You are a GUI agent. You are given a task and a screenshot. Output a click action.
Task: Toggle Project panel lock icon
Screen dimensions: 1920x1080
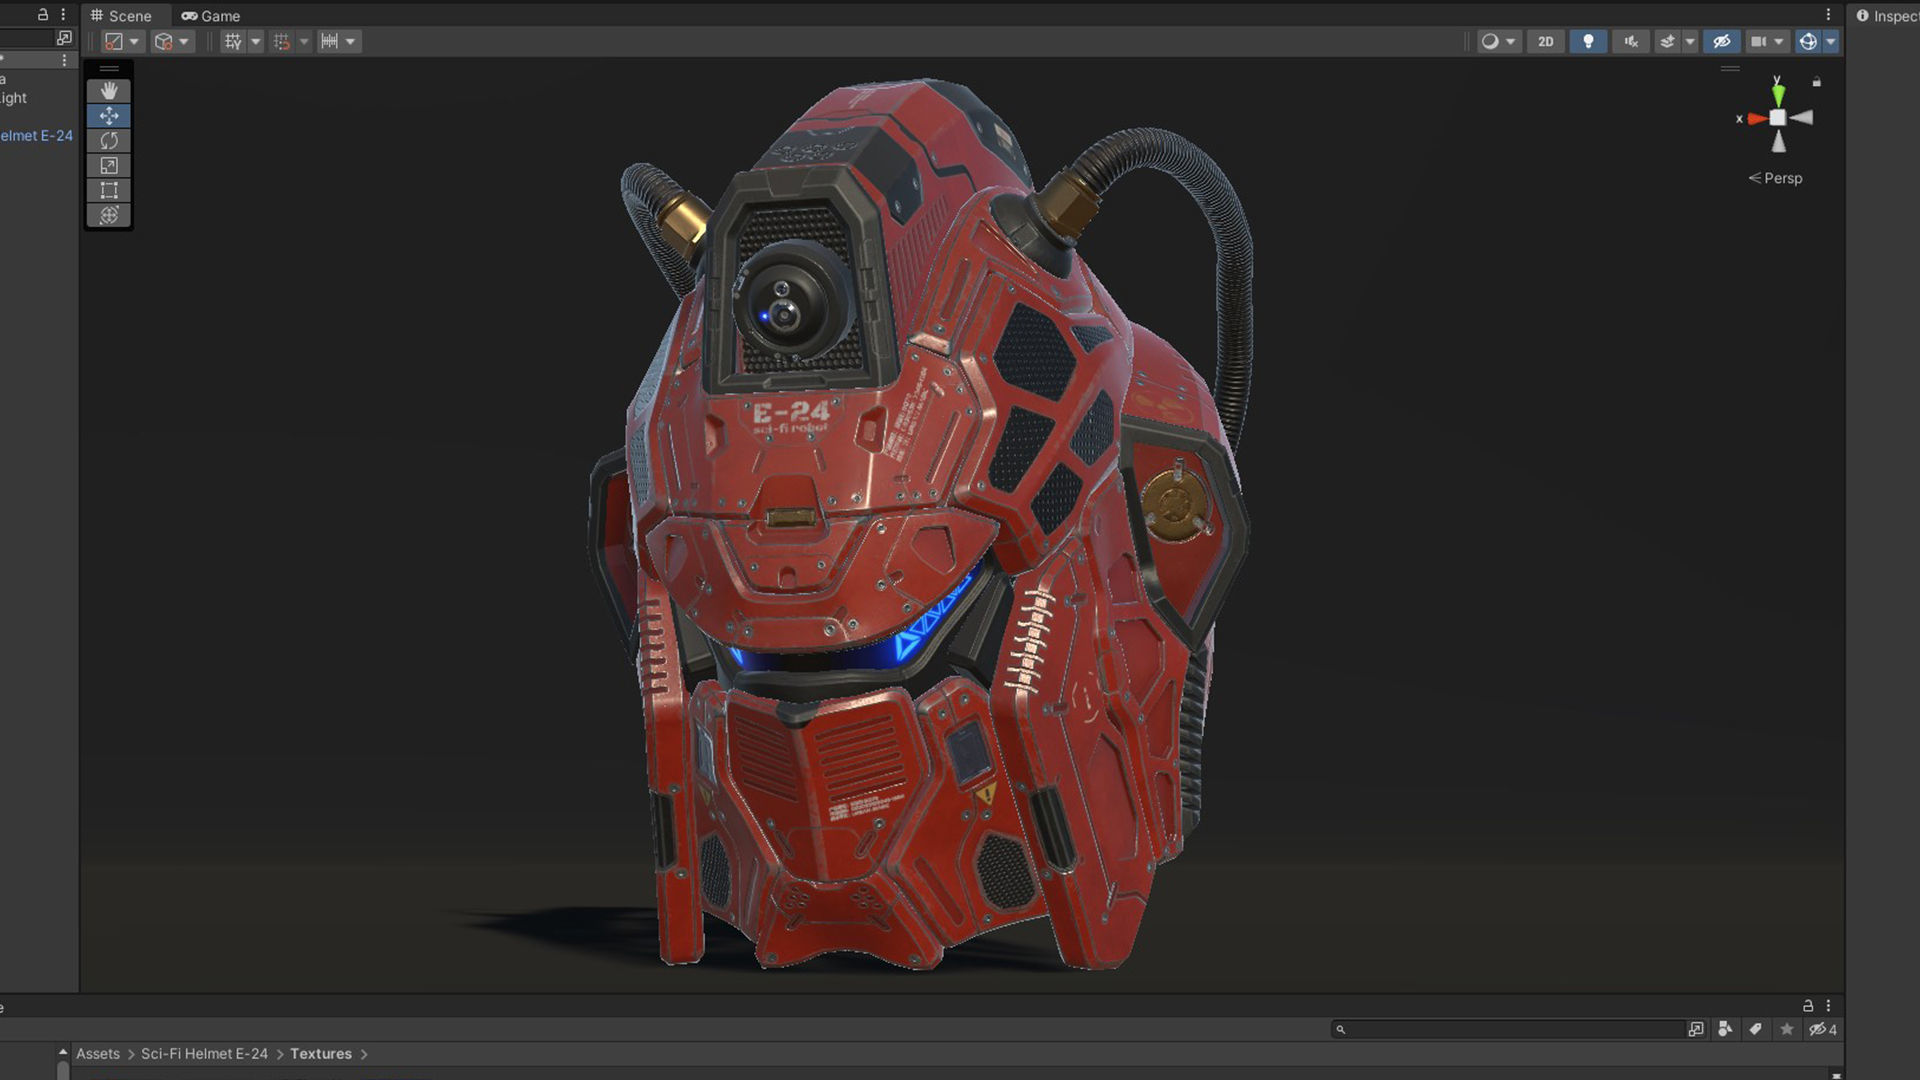(x=1808, y=1006)
